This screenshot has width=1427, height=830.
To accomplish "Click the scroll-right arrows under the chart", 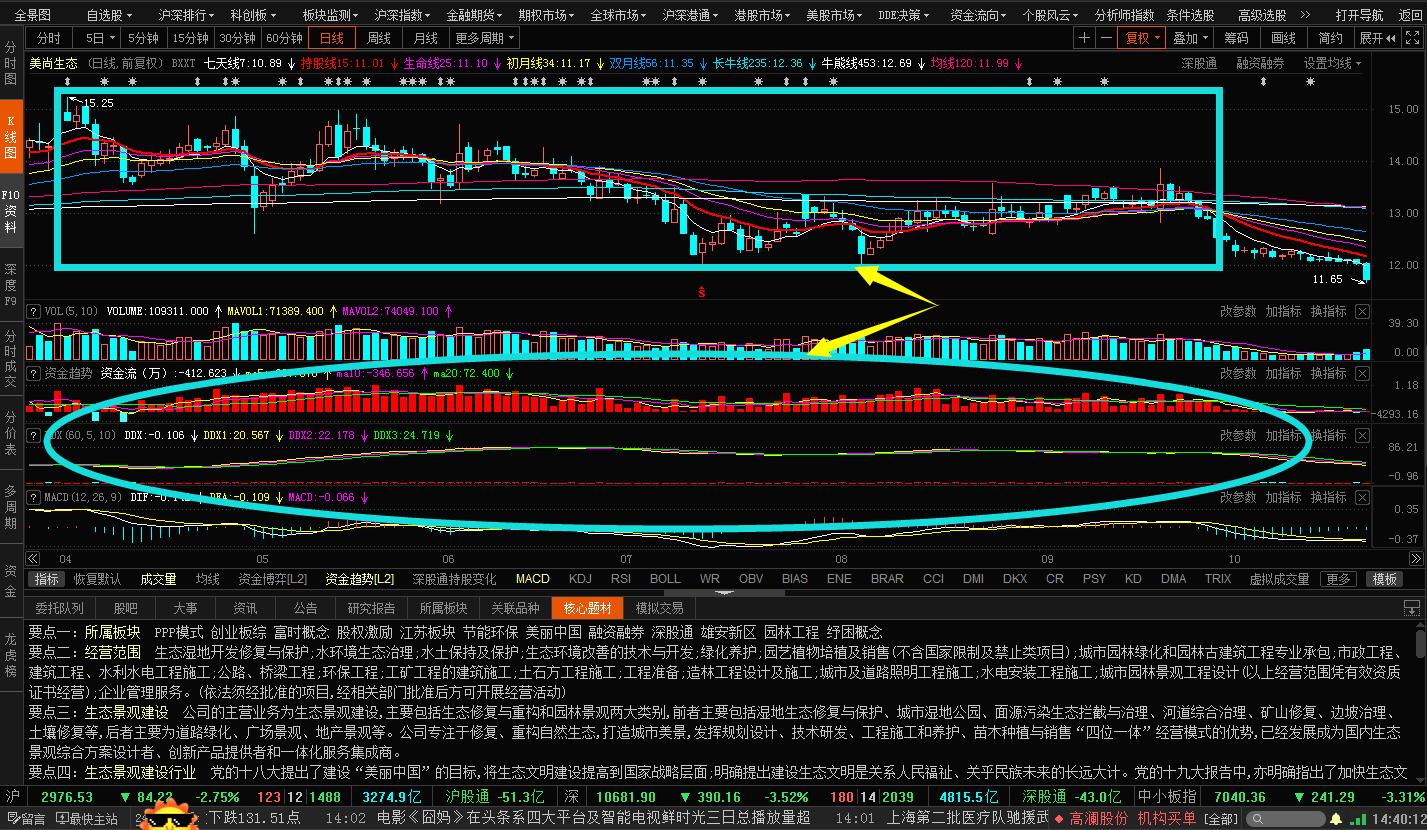I will pos(1414,559).
